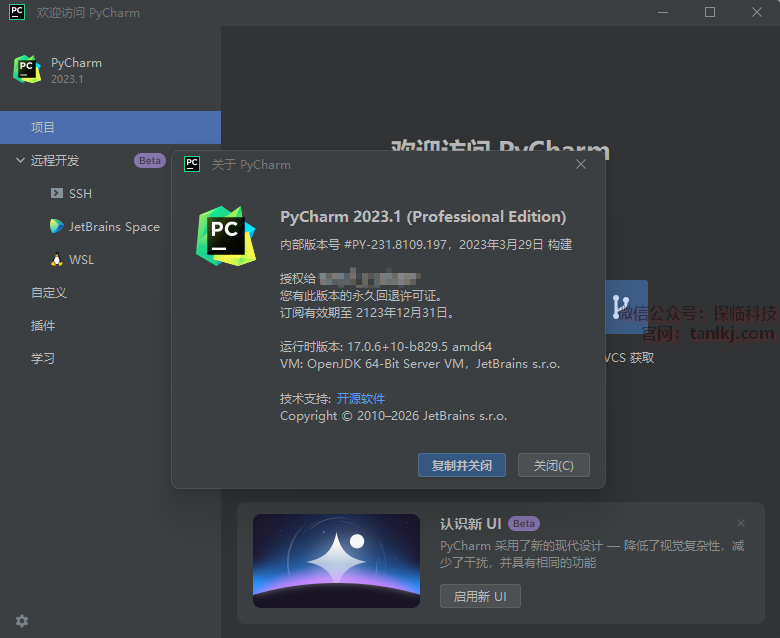This screenshot has width=780, height=638.
Task: Click the PyCharm logo in sidebar header
Action: [27, 69]
